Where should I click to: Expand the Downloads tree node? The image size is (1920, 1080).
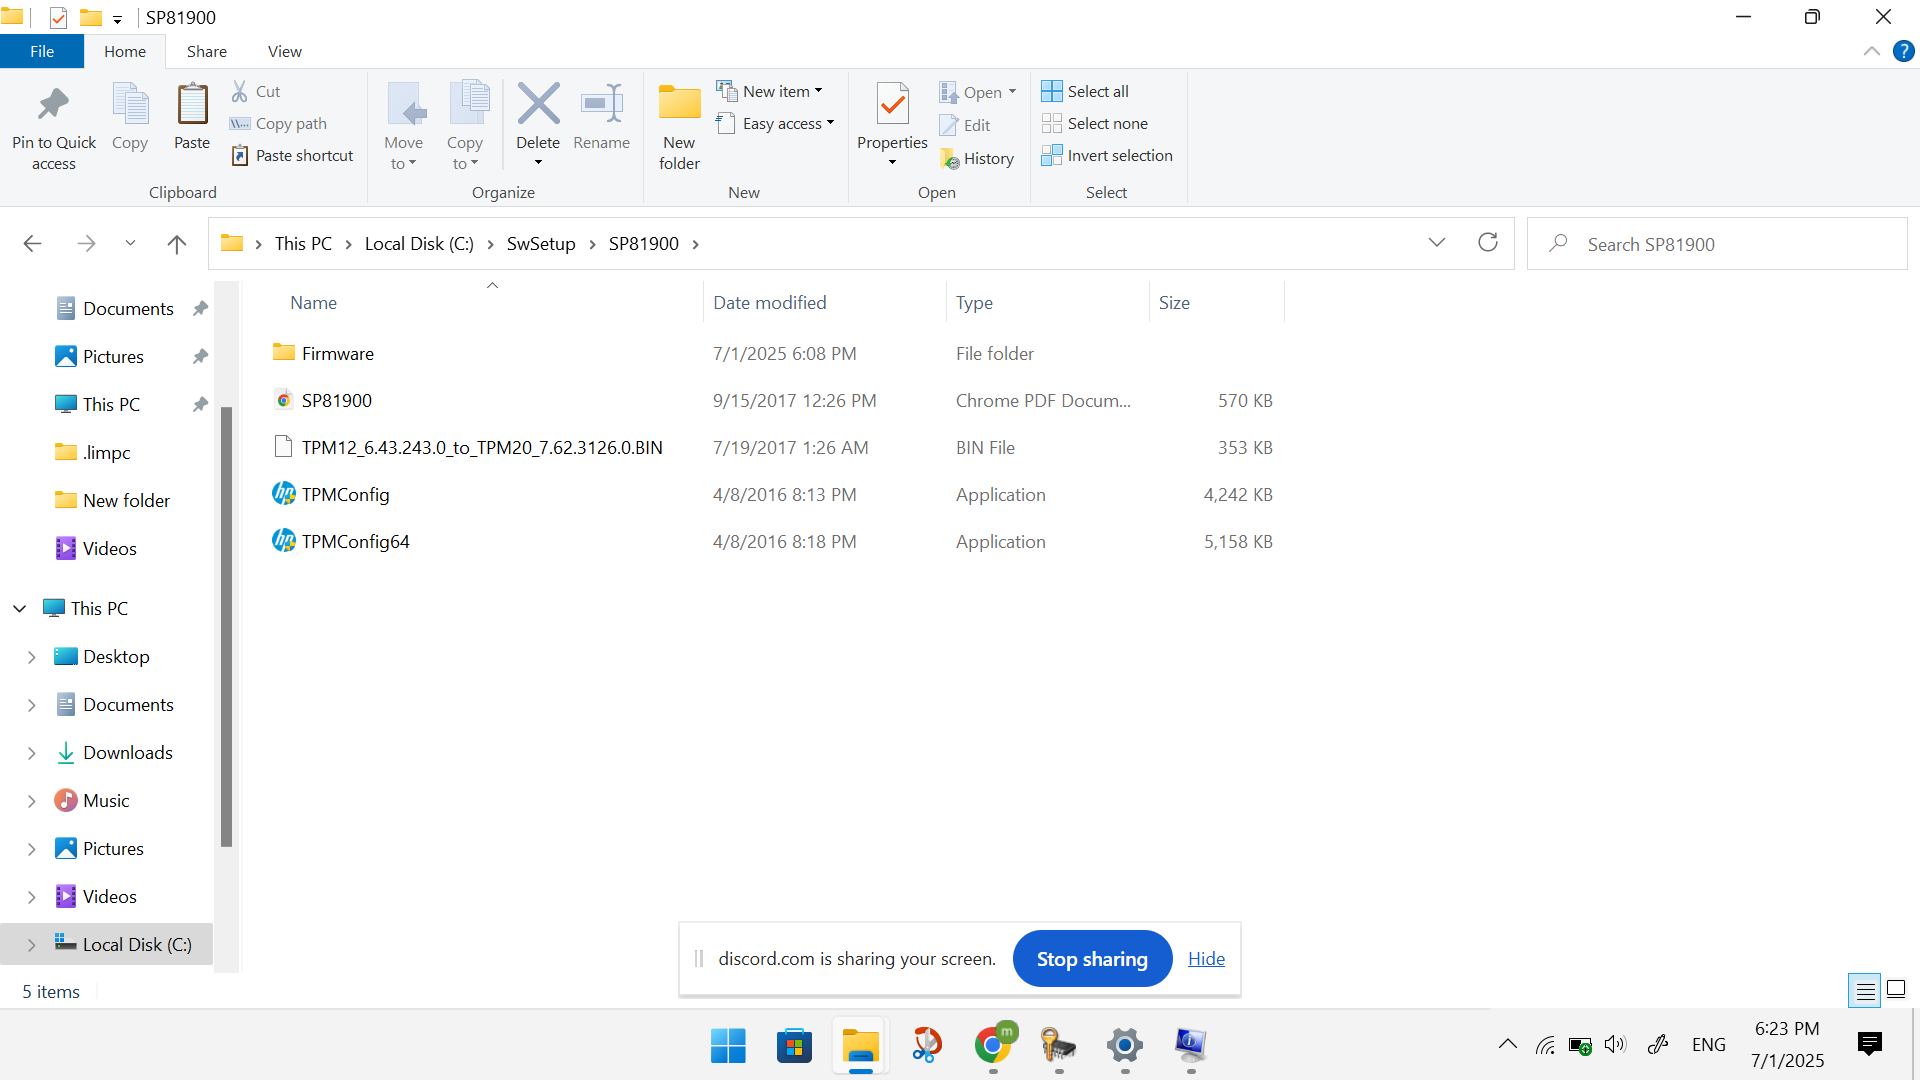[31, 753]
